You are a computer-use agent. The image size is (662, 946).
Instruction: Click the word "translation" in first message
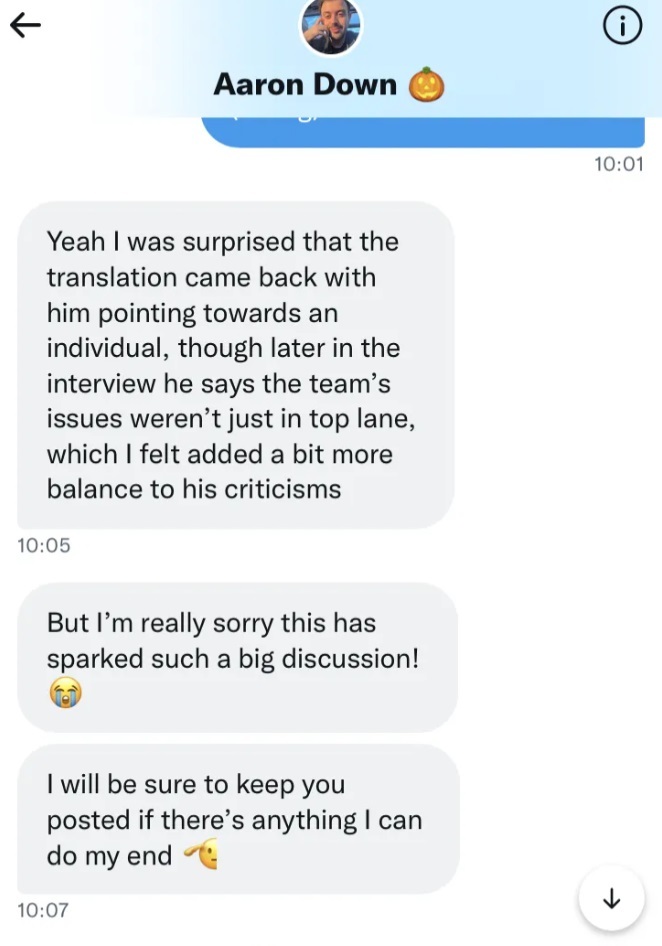(111, 277)
